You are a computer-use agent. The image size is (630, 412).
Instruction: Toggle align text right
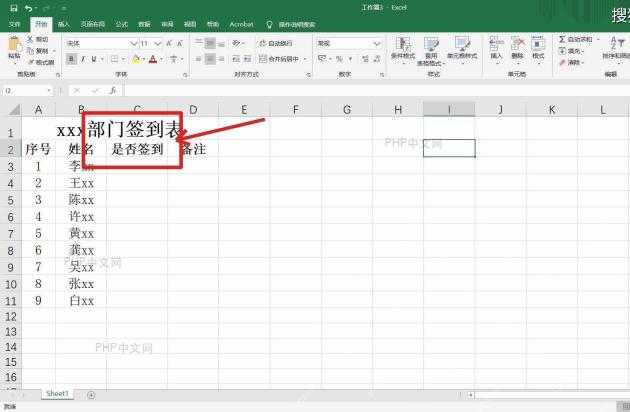point(221,59)
